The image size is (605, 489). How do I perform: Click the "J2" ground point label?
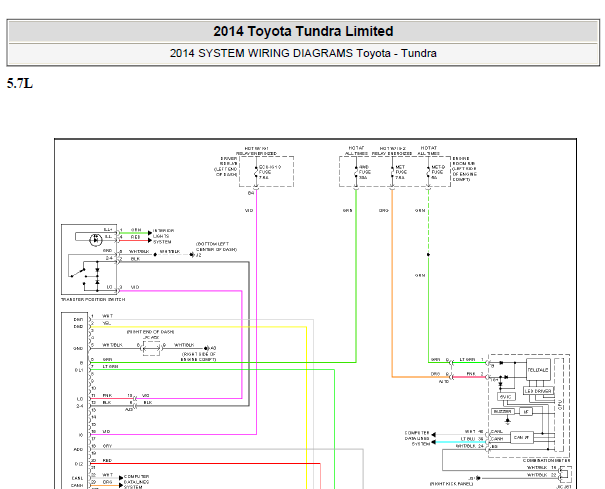tap(199, 255)
